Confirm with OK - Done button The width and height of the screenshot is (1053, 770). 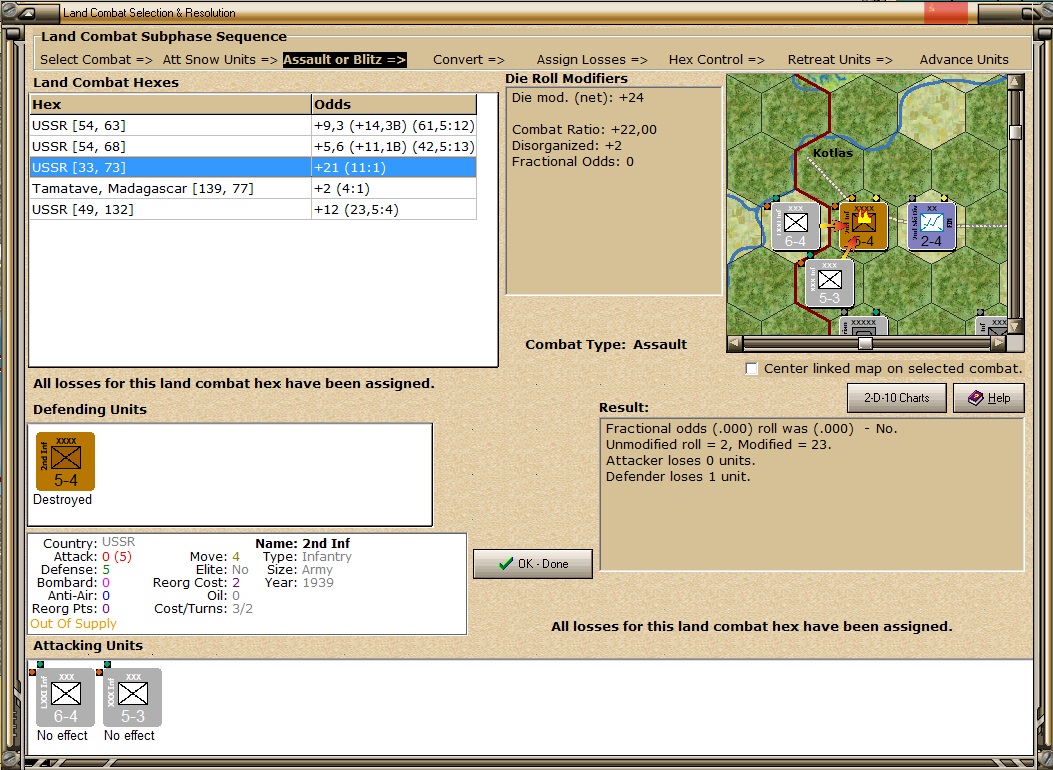point(533,564)
